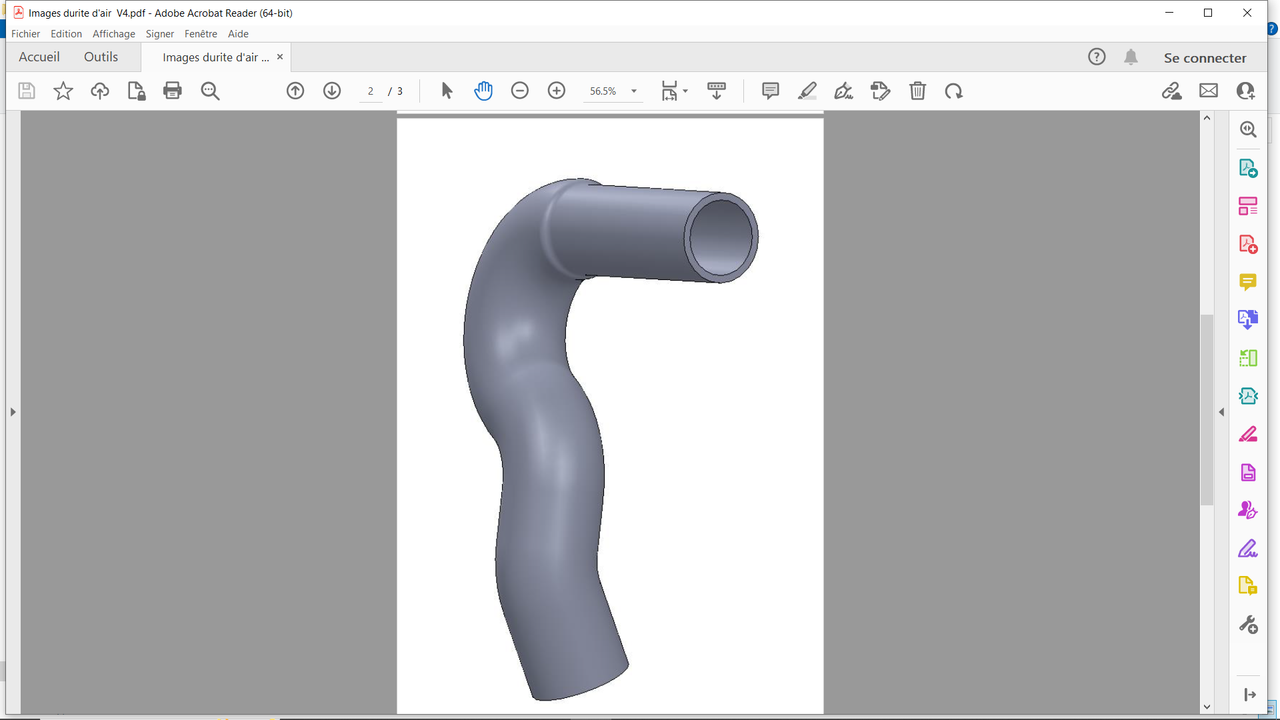This screenshot has height=720, width=1280.
Task: Open the 56.5% zoom level dropdown
Action: coord(612,91)
